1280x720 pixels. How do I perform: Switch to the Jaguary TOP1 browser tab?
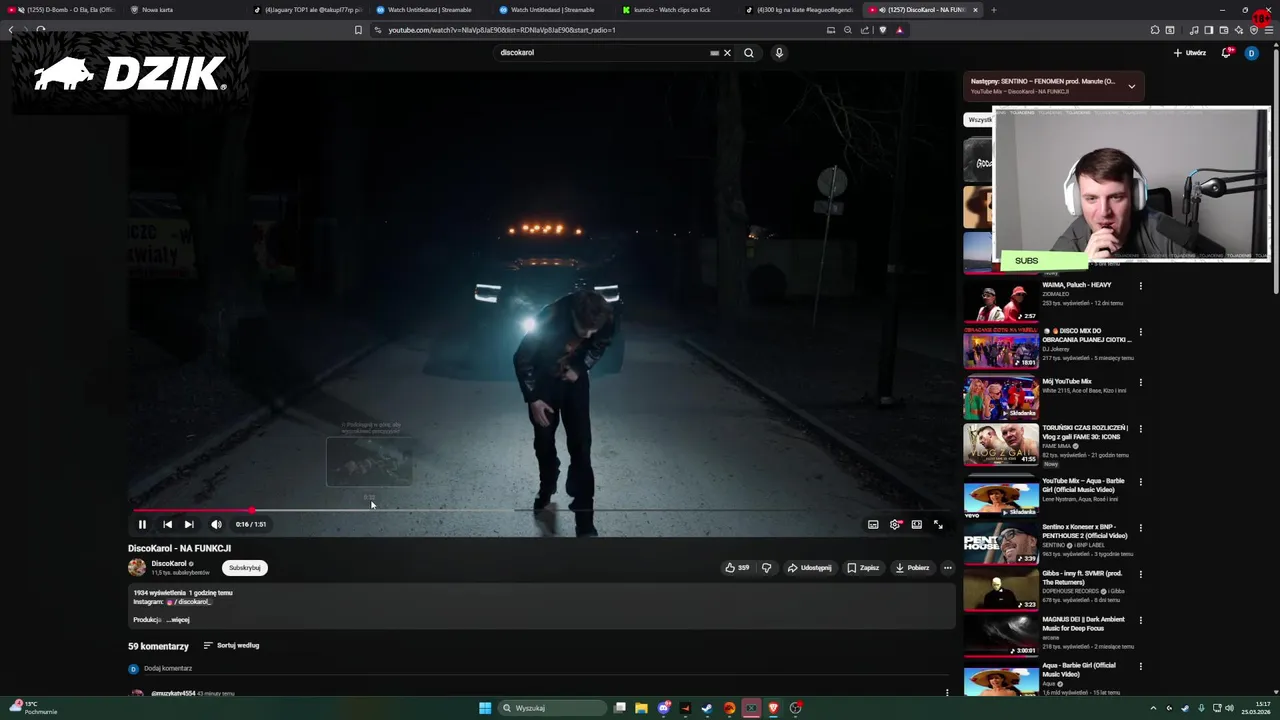pos(305,10)
